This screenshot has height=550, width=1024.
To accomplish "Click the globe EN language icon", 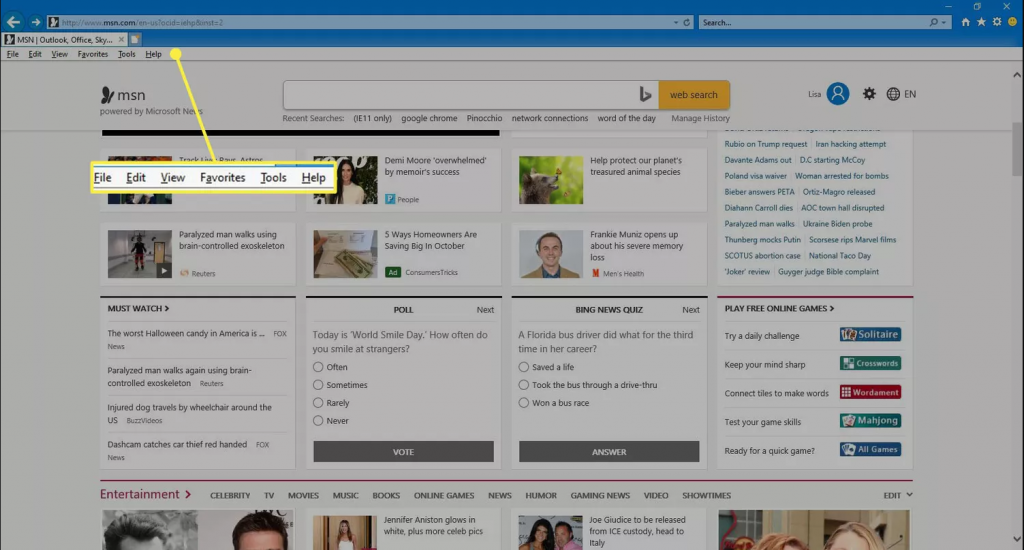I will [x=901, y=94].
